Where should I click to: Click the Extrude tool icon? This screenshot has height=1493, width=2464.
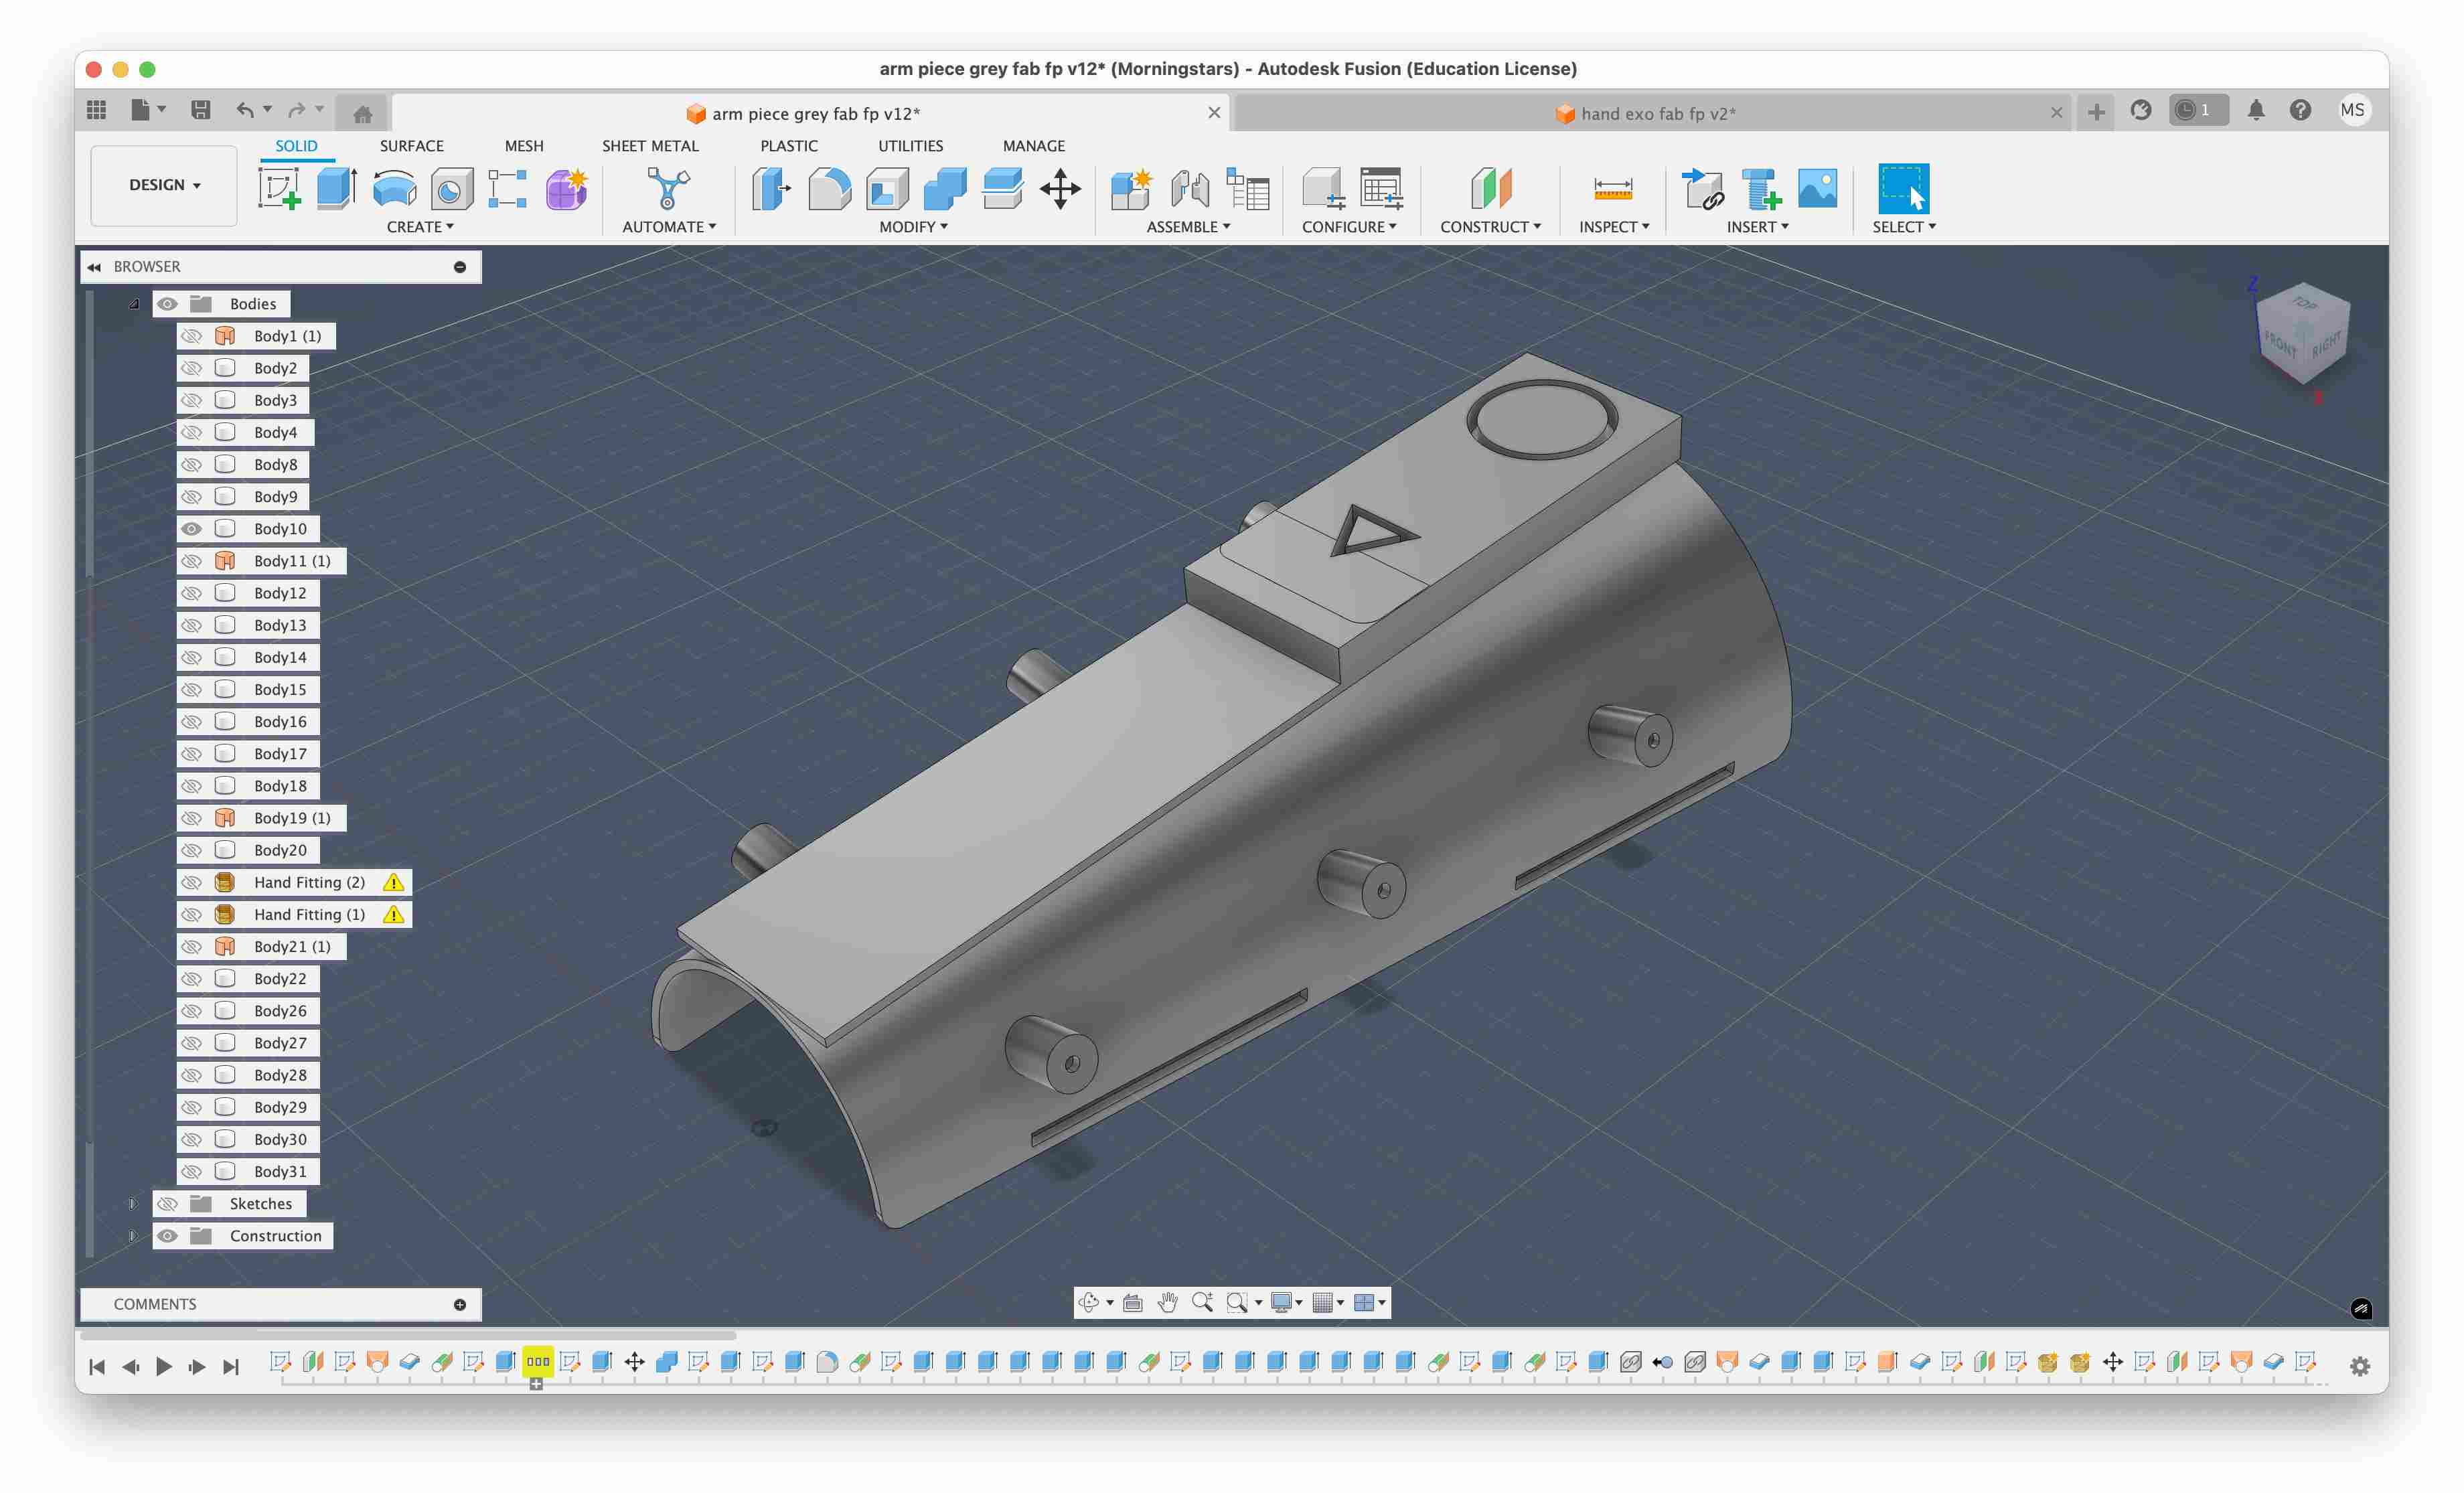[x=337, y=188]
